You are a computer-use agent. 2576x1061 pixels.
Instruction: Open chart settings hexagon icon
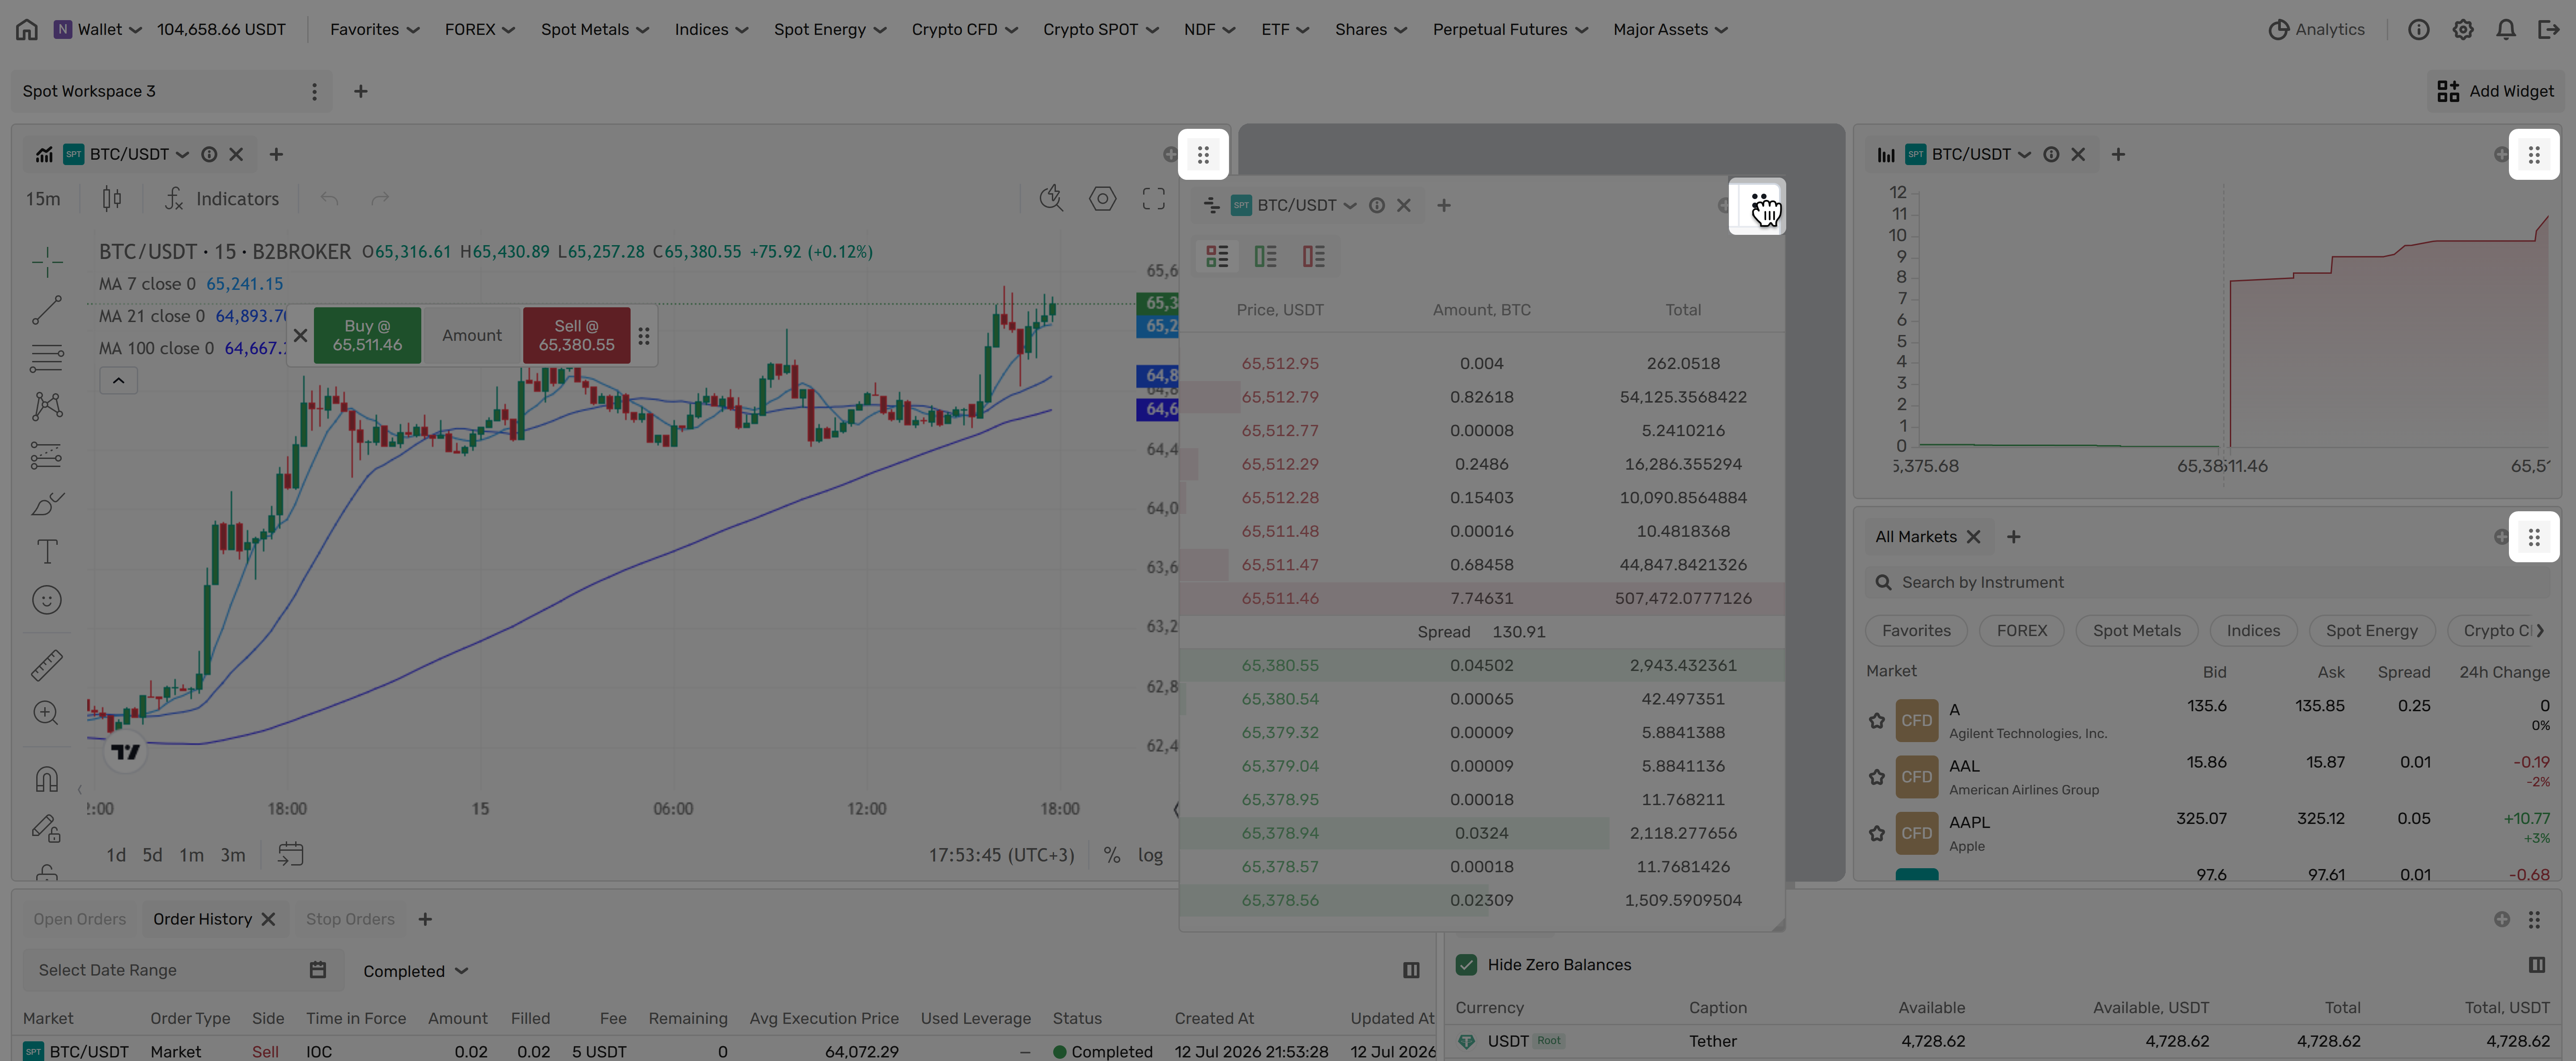coord(1102,199)
